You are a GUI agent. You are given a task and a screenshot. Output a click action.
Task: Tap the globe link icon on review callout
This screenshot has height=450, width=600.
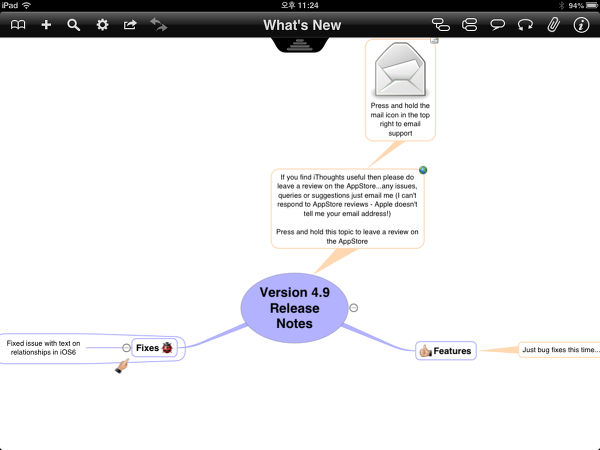click(x=423, y=170)
